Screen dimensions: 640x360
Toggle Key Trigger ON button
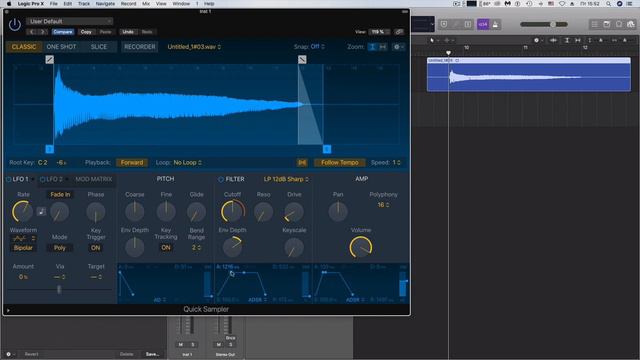click(x=96, y=248)
